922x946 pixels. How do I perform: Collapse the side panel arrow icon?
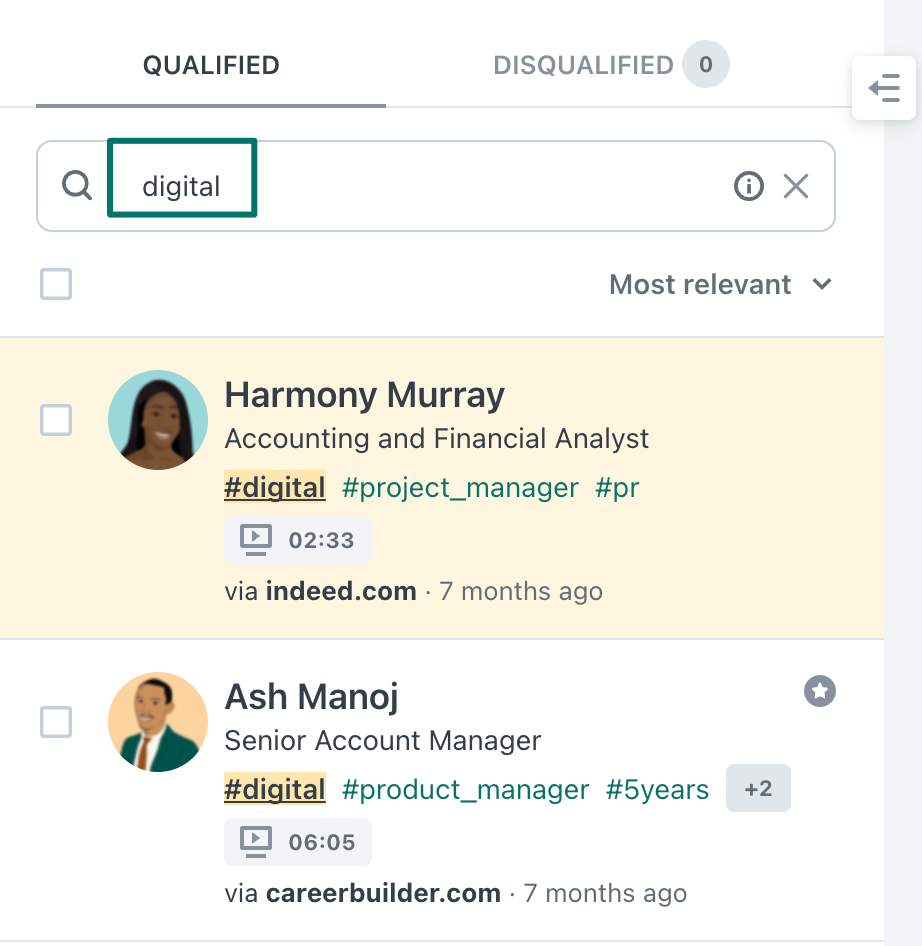pyautogui.click(x=884, y=88)
